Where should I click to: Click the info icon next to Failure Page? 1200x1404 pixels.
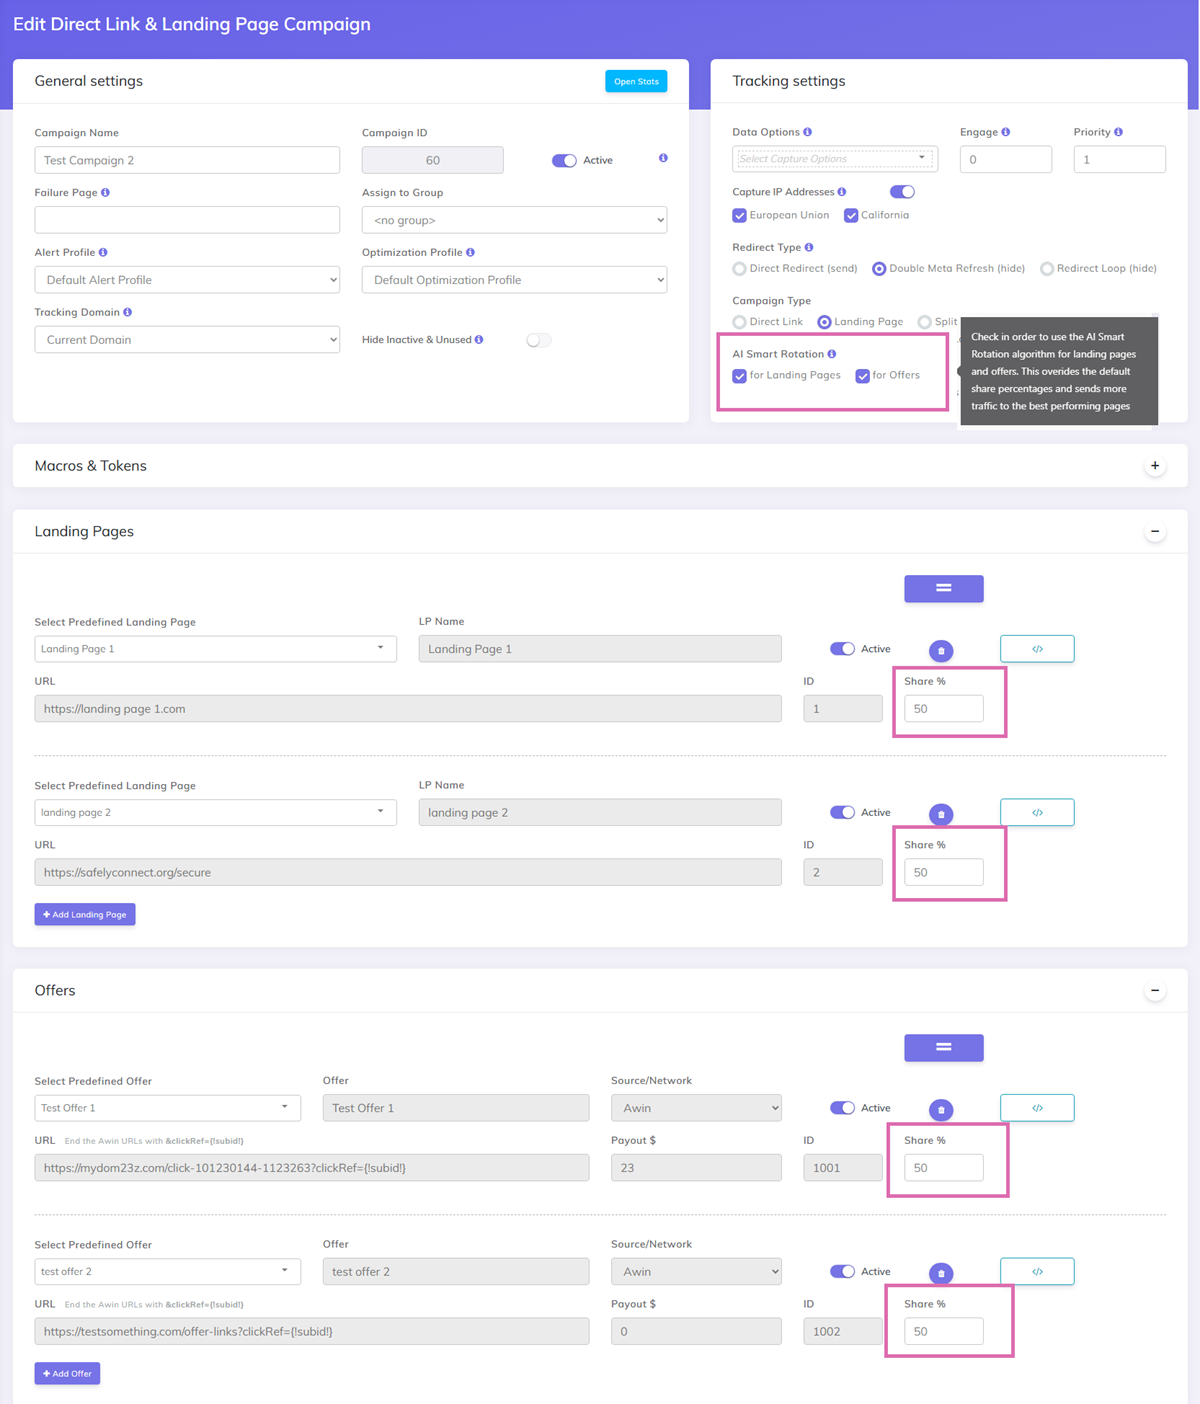[x=105, y=192]
